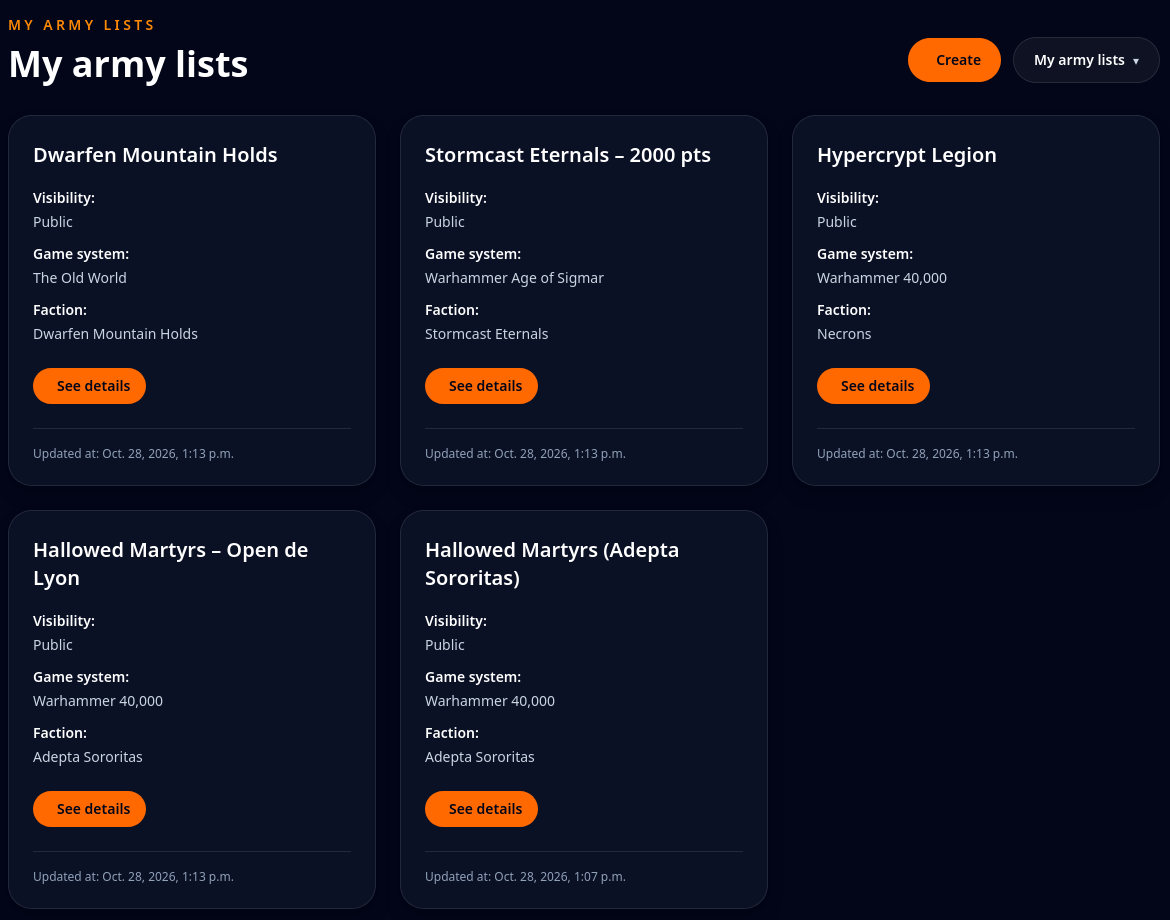The image size is (1170, 920).
Task: Click Warhammer 40,000 in Hypercrypt Legion card
Action: tap(882, 278)
